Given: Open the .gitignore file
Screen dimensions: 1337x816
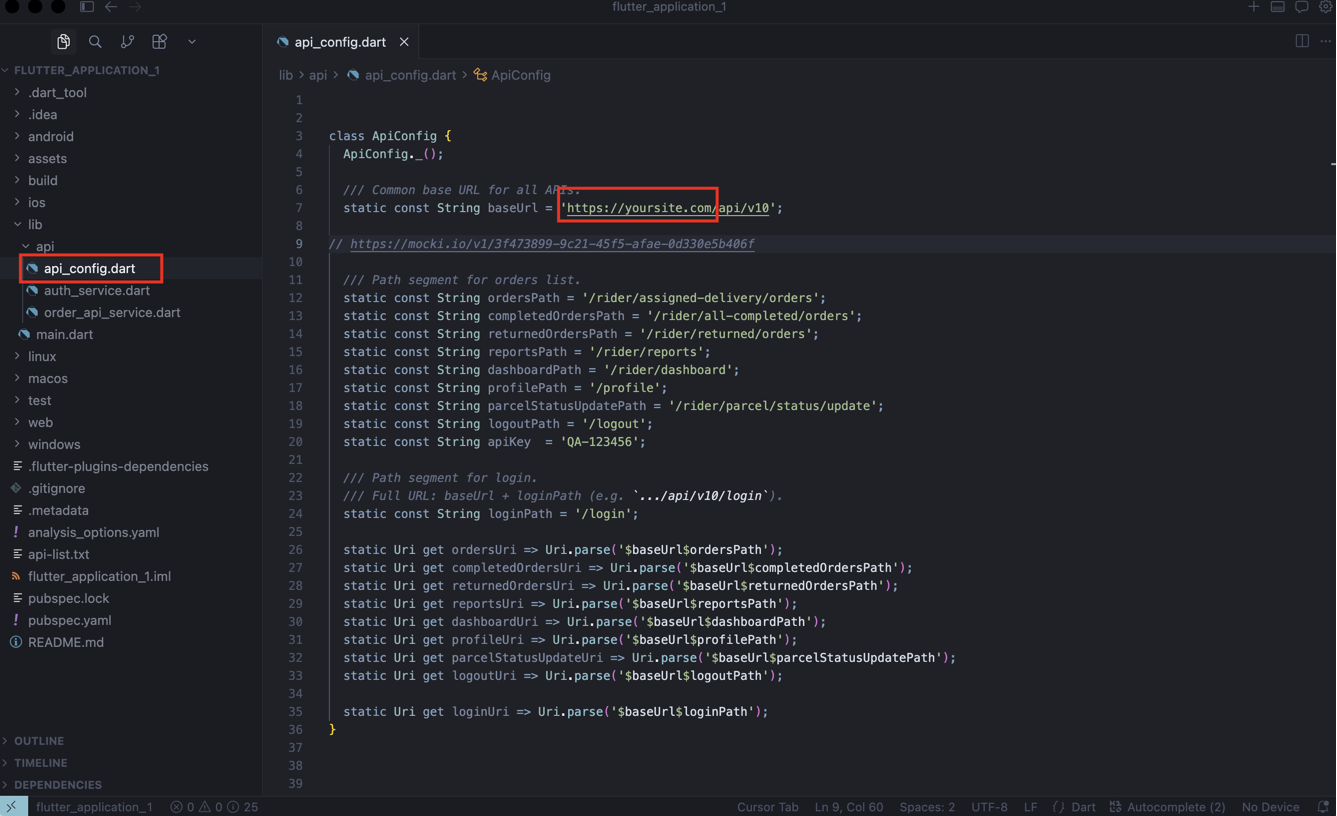Looking at the screenshot, I should click(x=56, y=488).
